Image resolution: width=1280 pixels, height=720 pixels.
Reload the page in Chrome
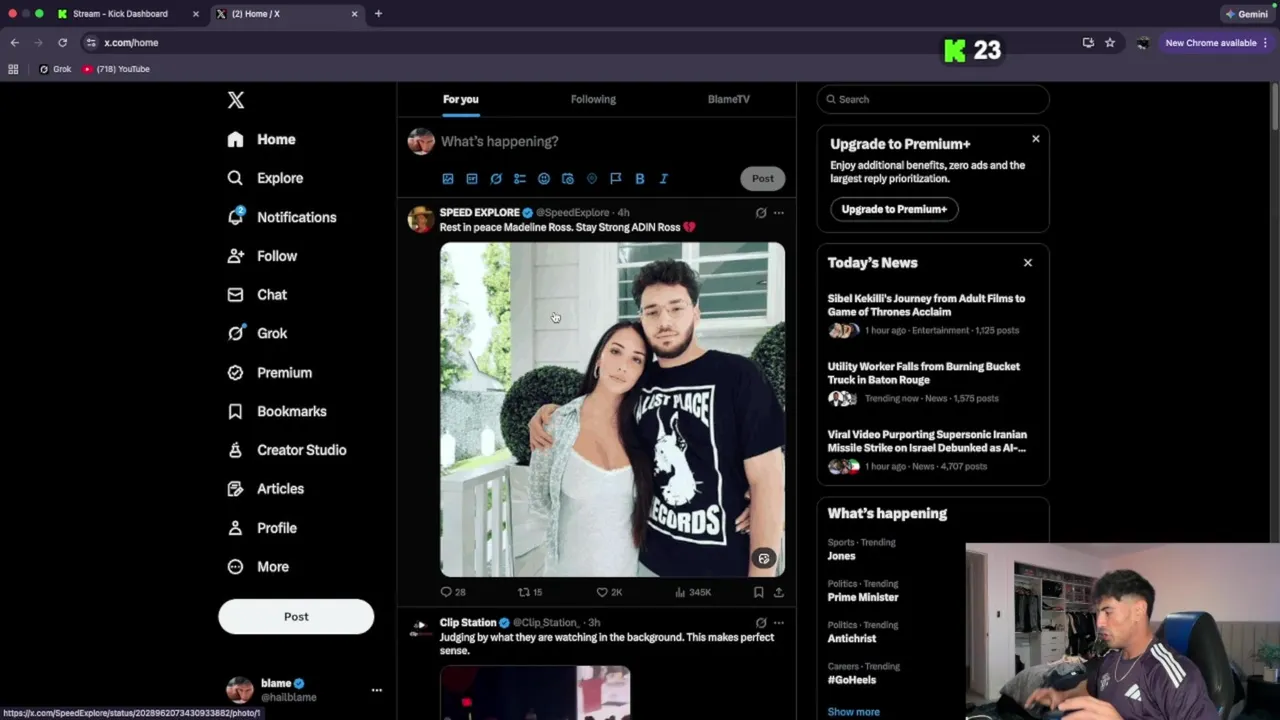coord(62,43)
